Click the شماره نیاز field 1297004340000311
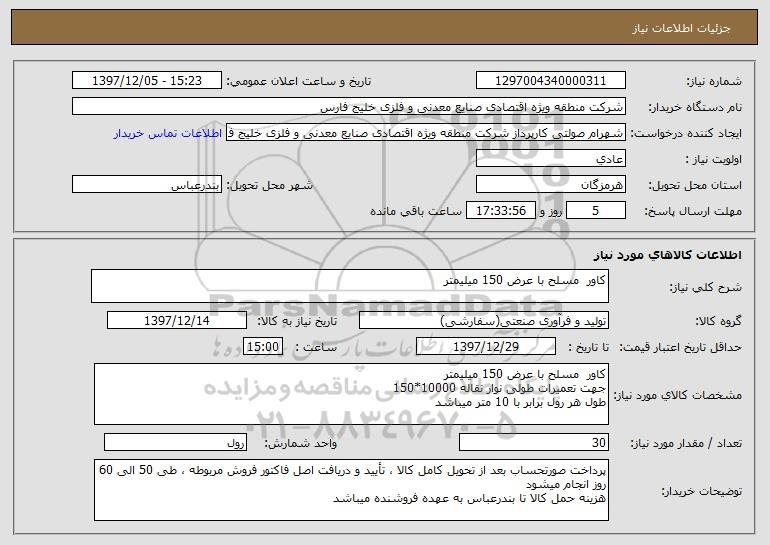 [x=550, y=81]
